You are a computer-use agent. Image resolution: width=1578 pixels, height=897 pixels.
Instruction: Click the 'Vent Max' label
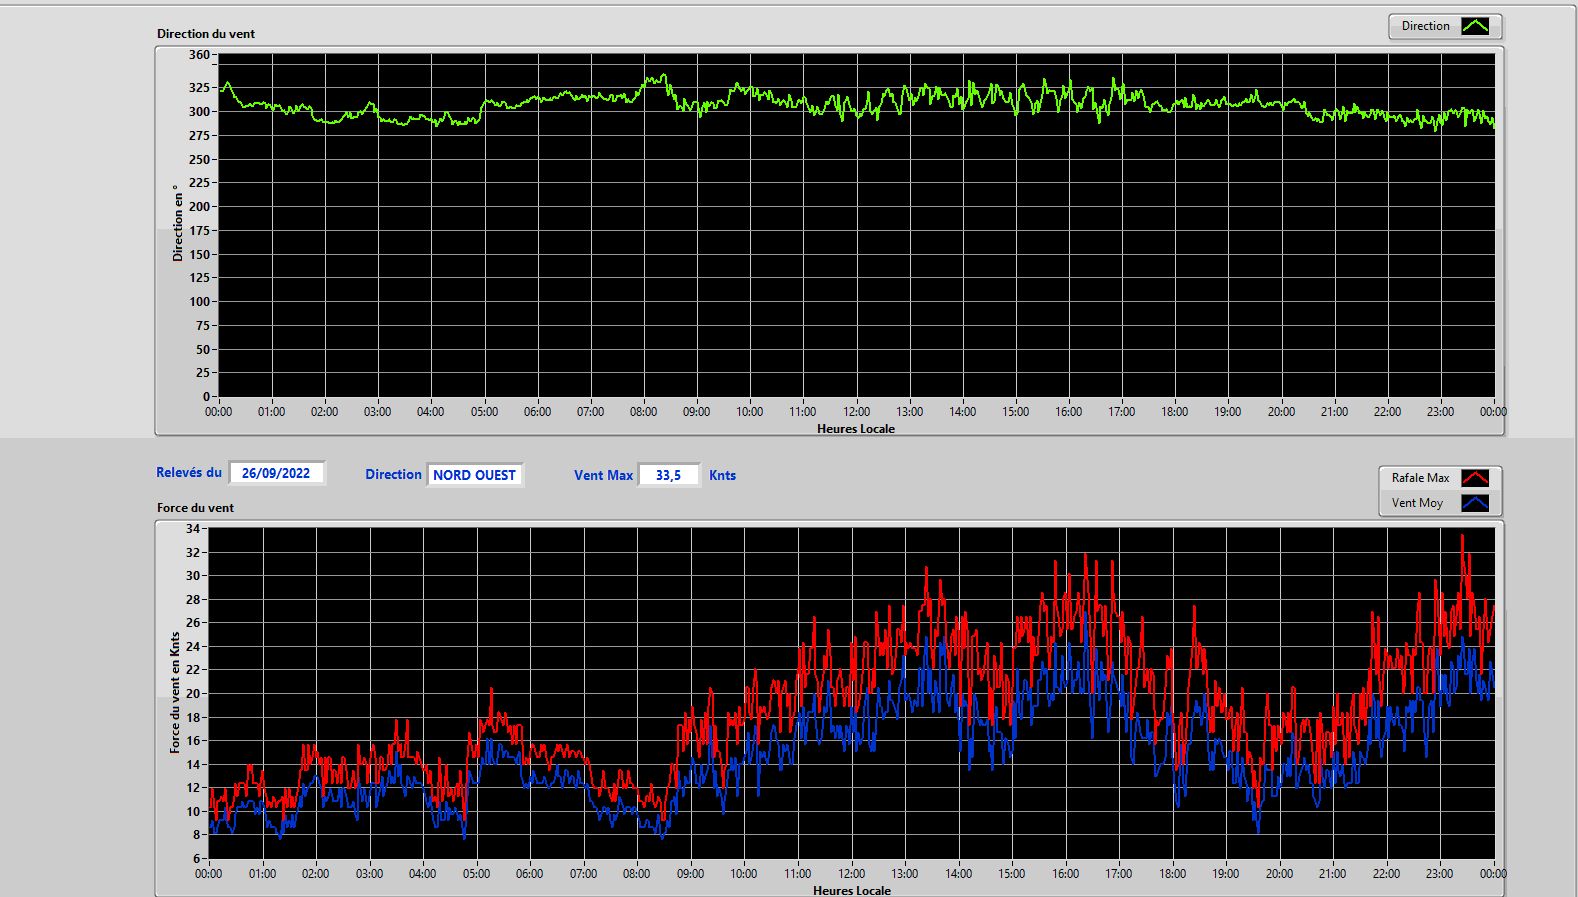[x=603, y=475]
